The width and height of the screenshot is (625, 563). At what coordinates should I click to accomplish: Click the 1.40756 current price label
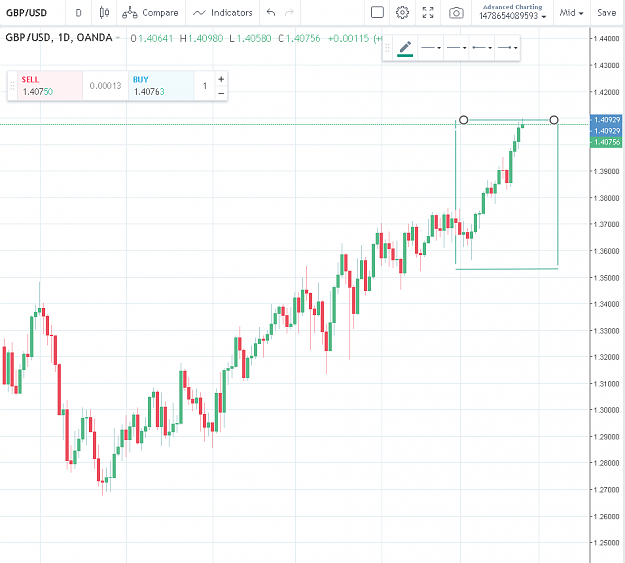coord(606,142)
